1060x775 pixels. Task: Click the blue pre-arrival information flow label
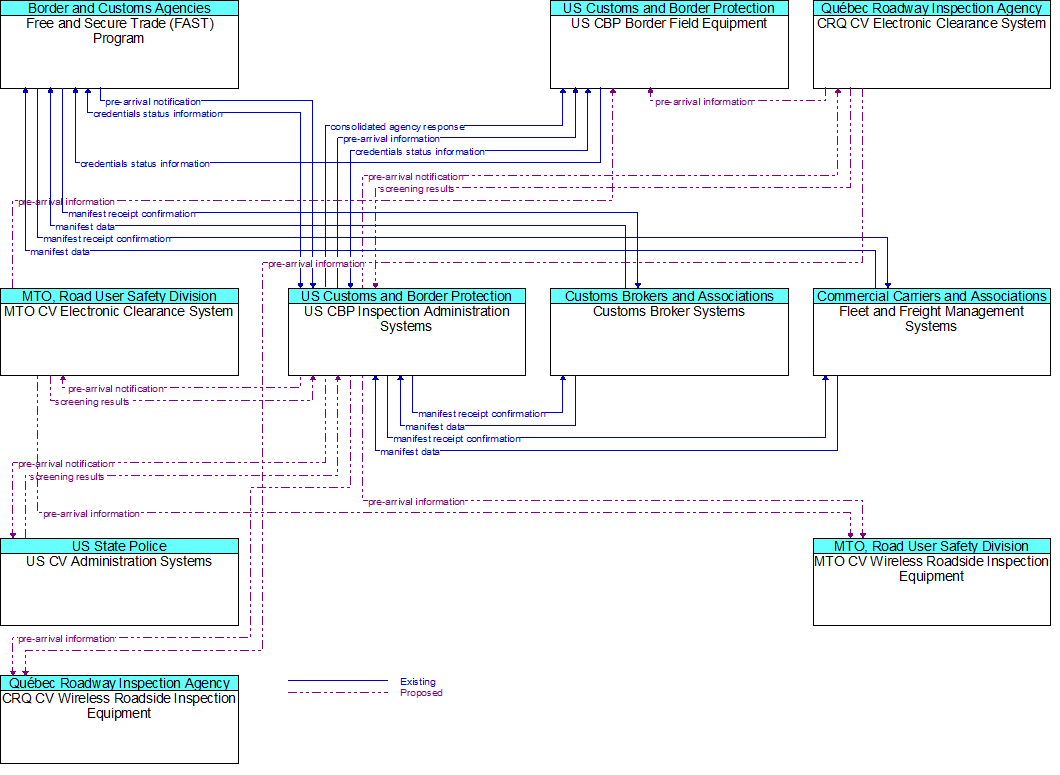coord(391,139)
